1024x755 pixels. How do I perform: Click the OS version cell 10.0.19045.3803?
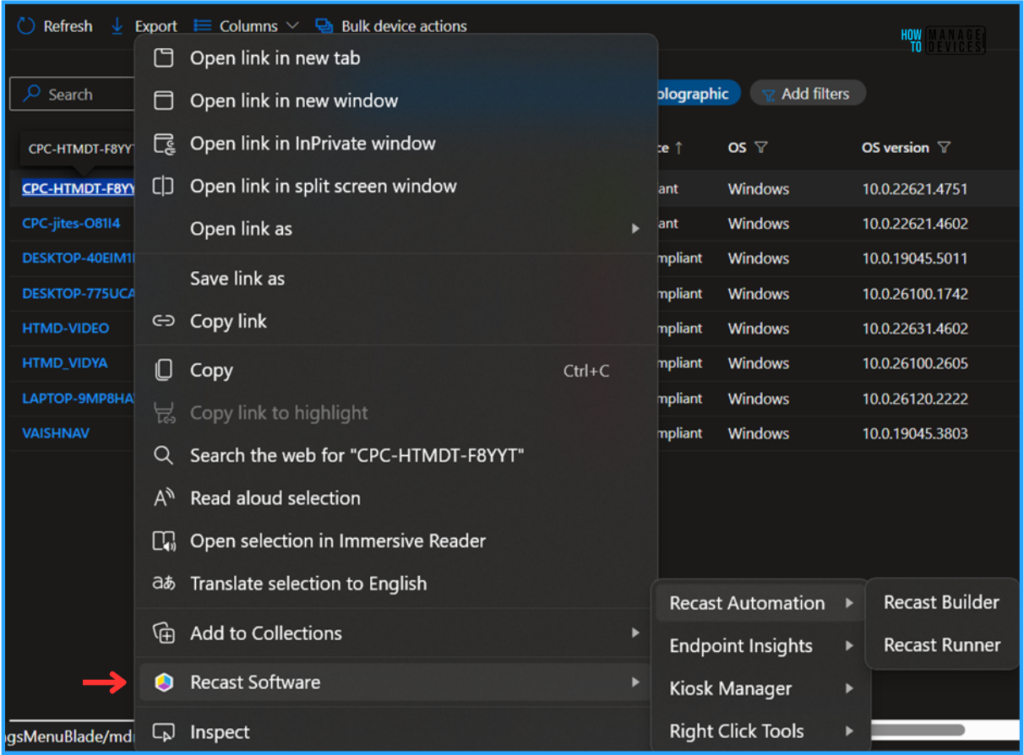[x=914, y=434]
